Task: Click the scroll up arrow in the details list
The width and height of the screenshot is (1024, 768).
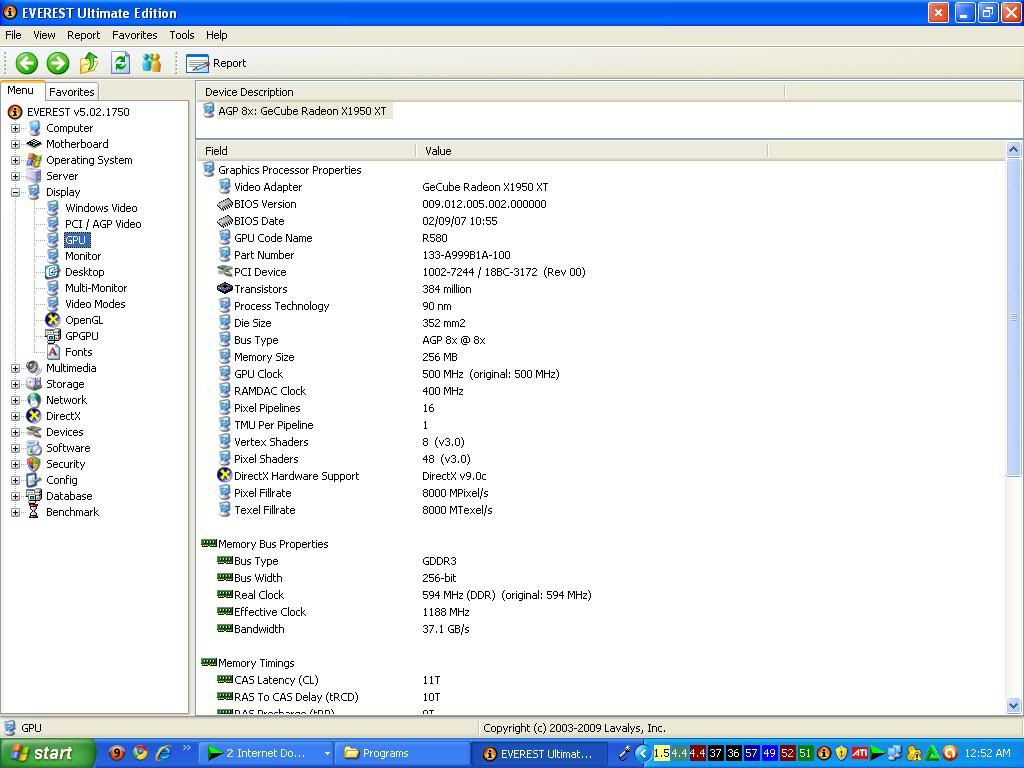Action: click(1014, 150)
